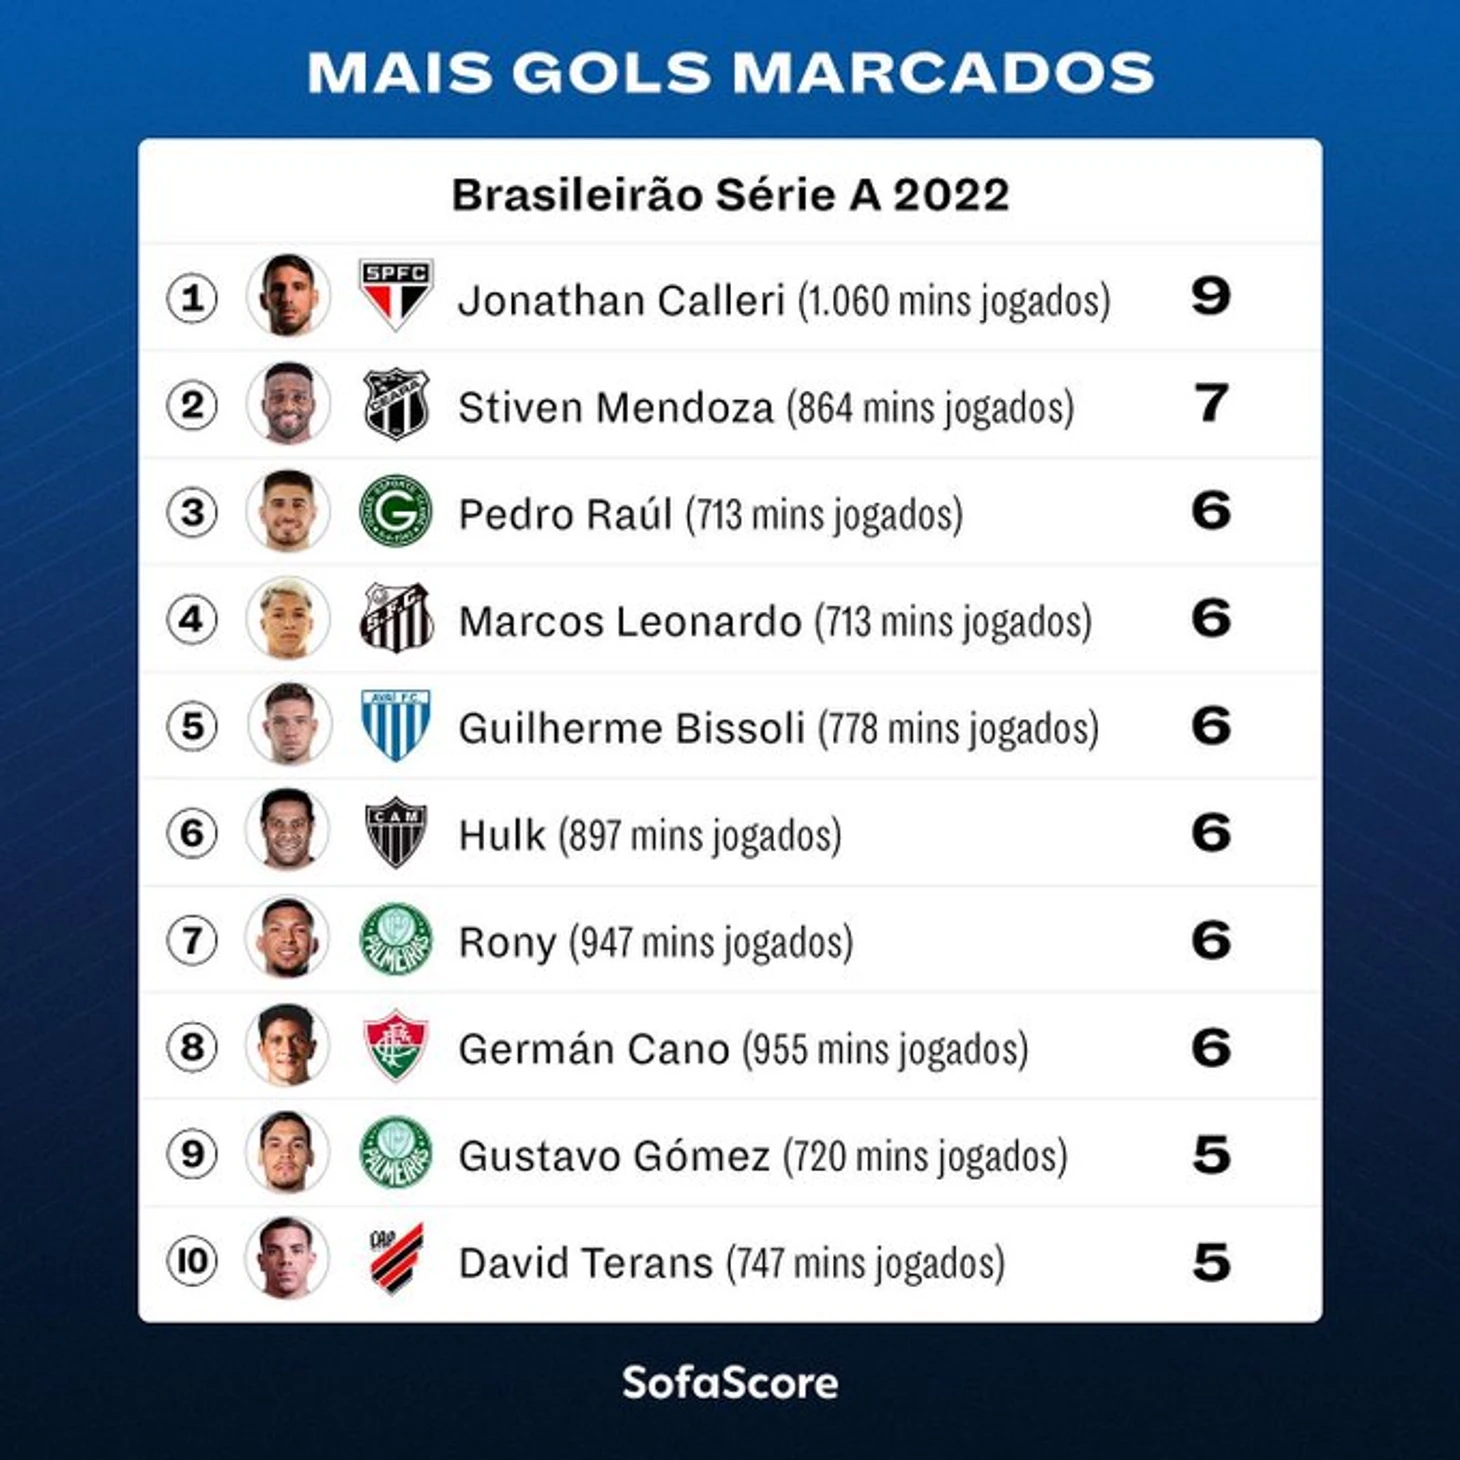Click the CAP Athletico Paranaense logo
The image size is (1460, 1460).
pyautogui.click(x=396, y=1260)
